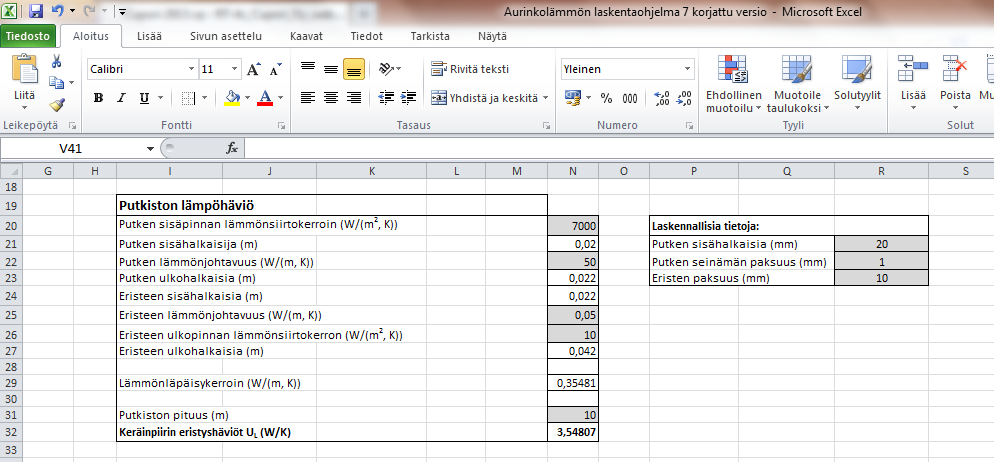Click the select all corner button

[11, 170]
